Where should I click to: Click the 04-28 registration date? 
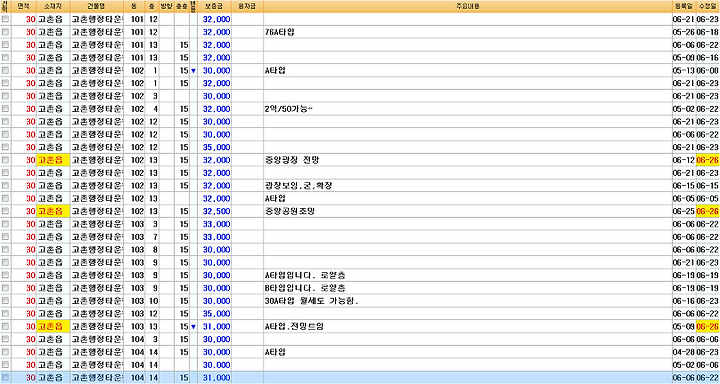click(683, 353)
